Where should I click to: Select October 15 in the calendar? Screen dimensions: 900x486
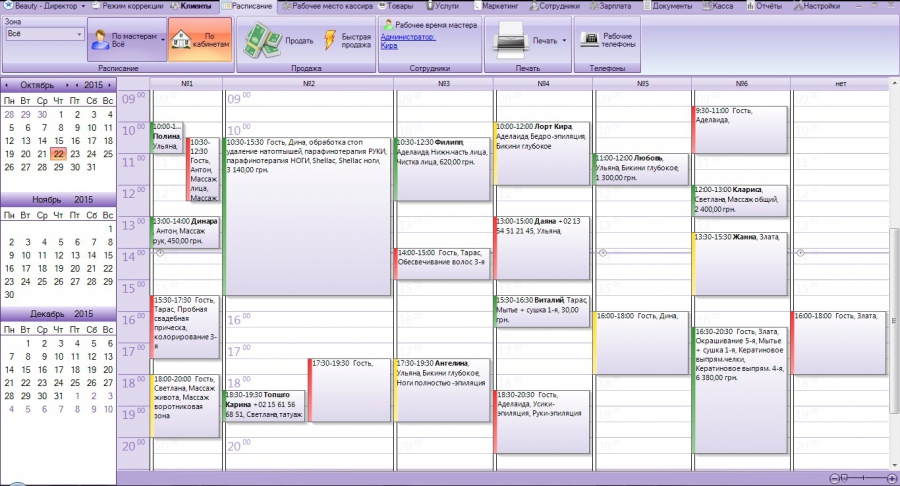(x=59, y=141)
